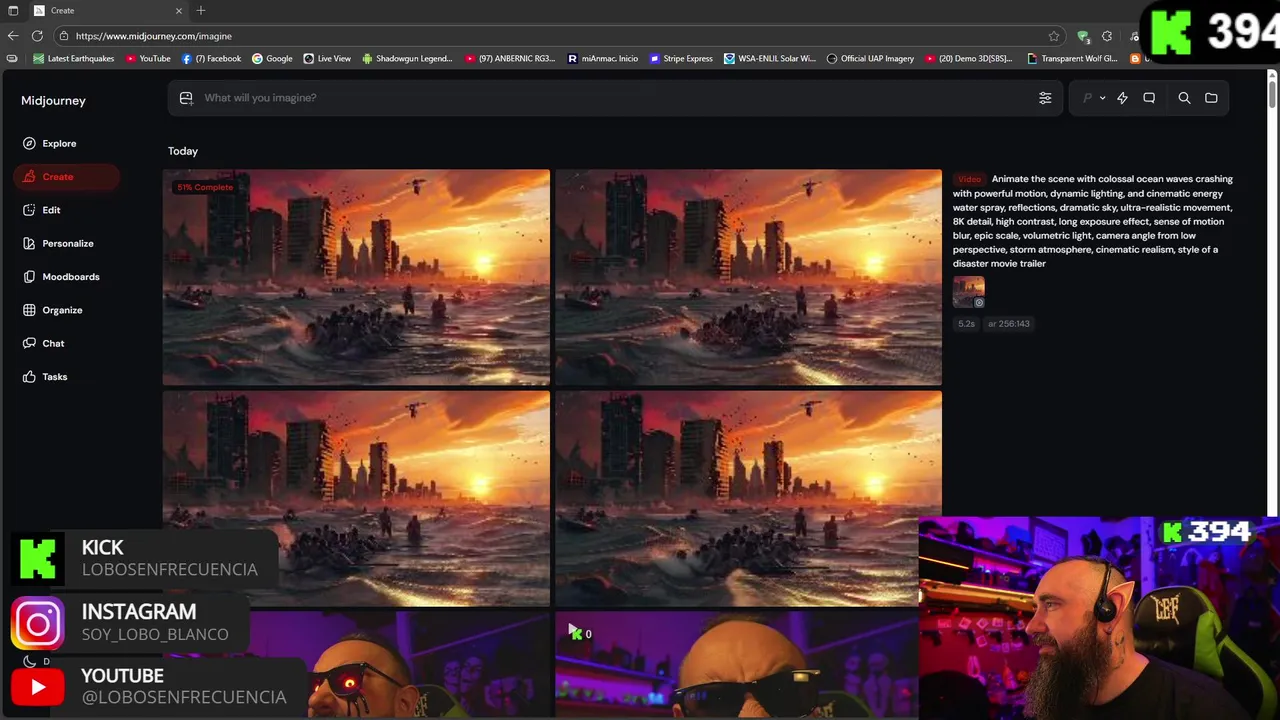Viewport: 1280px width, 720px height.
Task: Click the midjourney.com/imagine address bar
Action: coord(560,36)
